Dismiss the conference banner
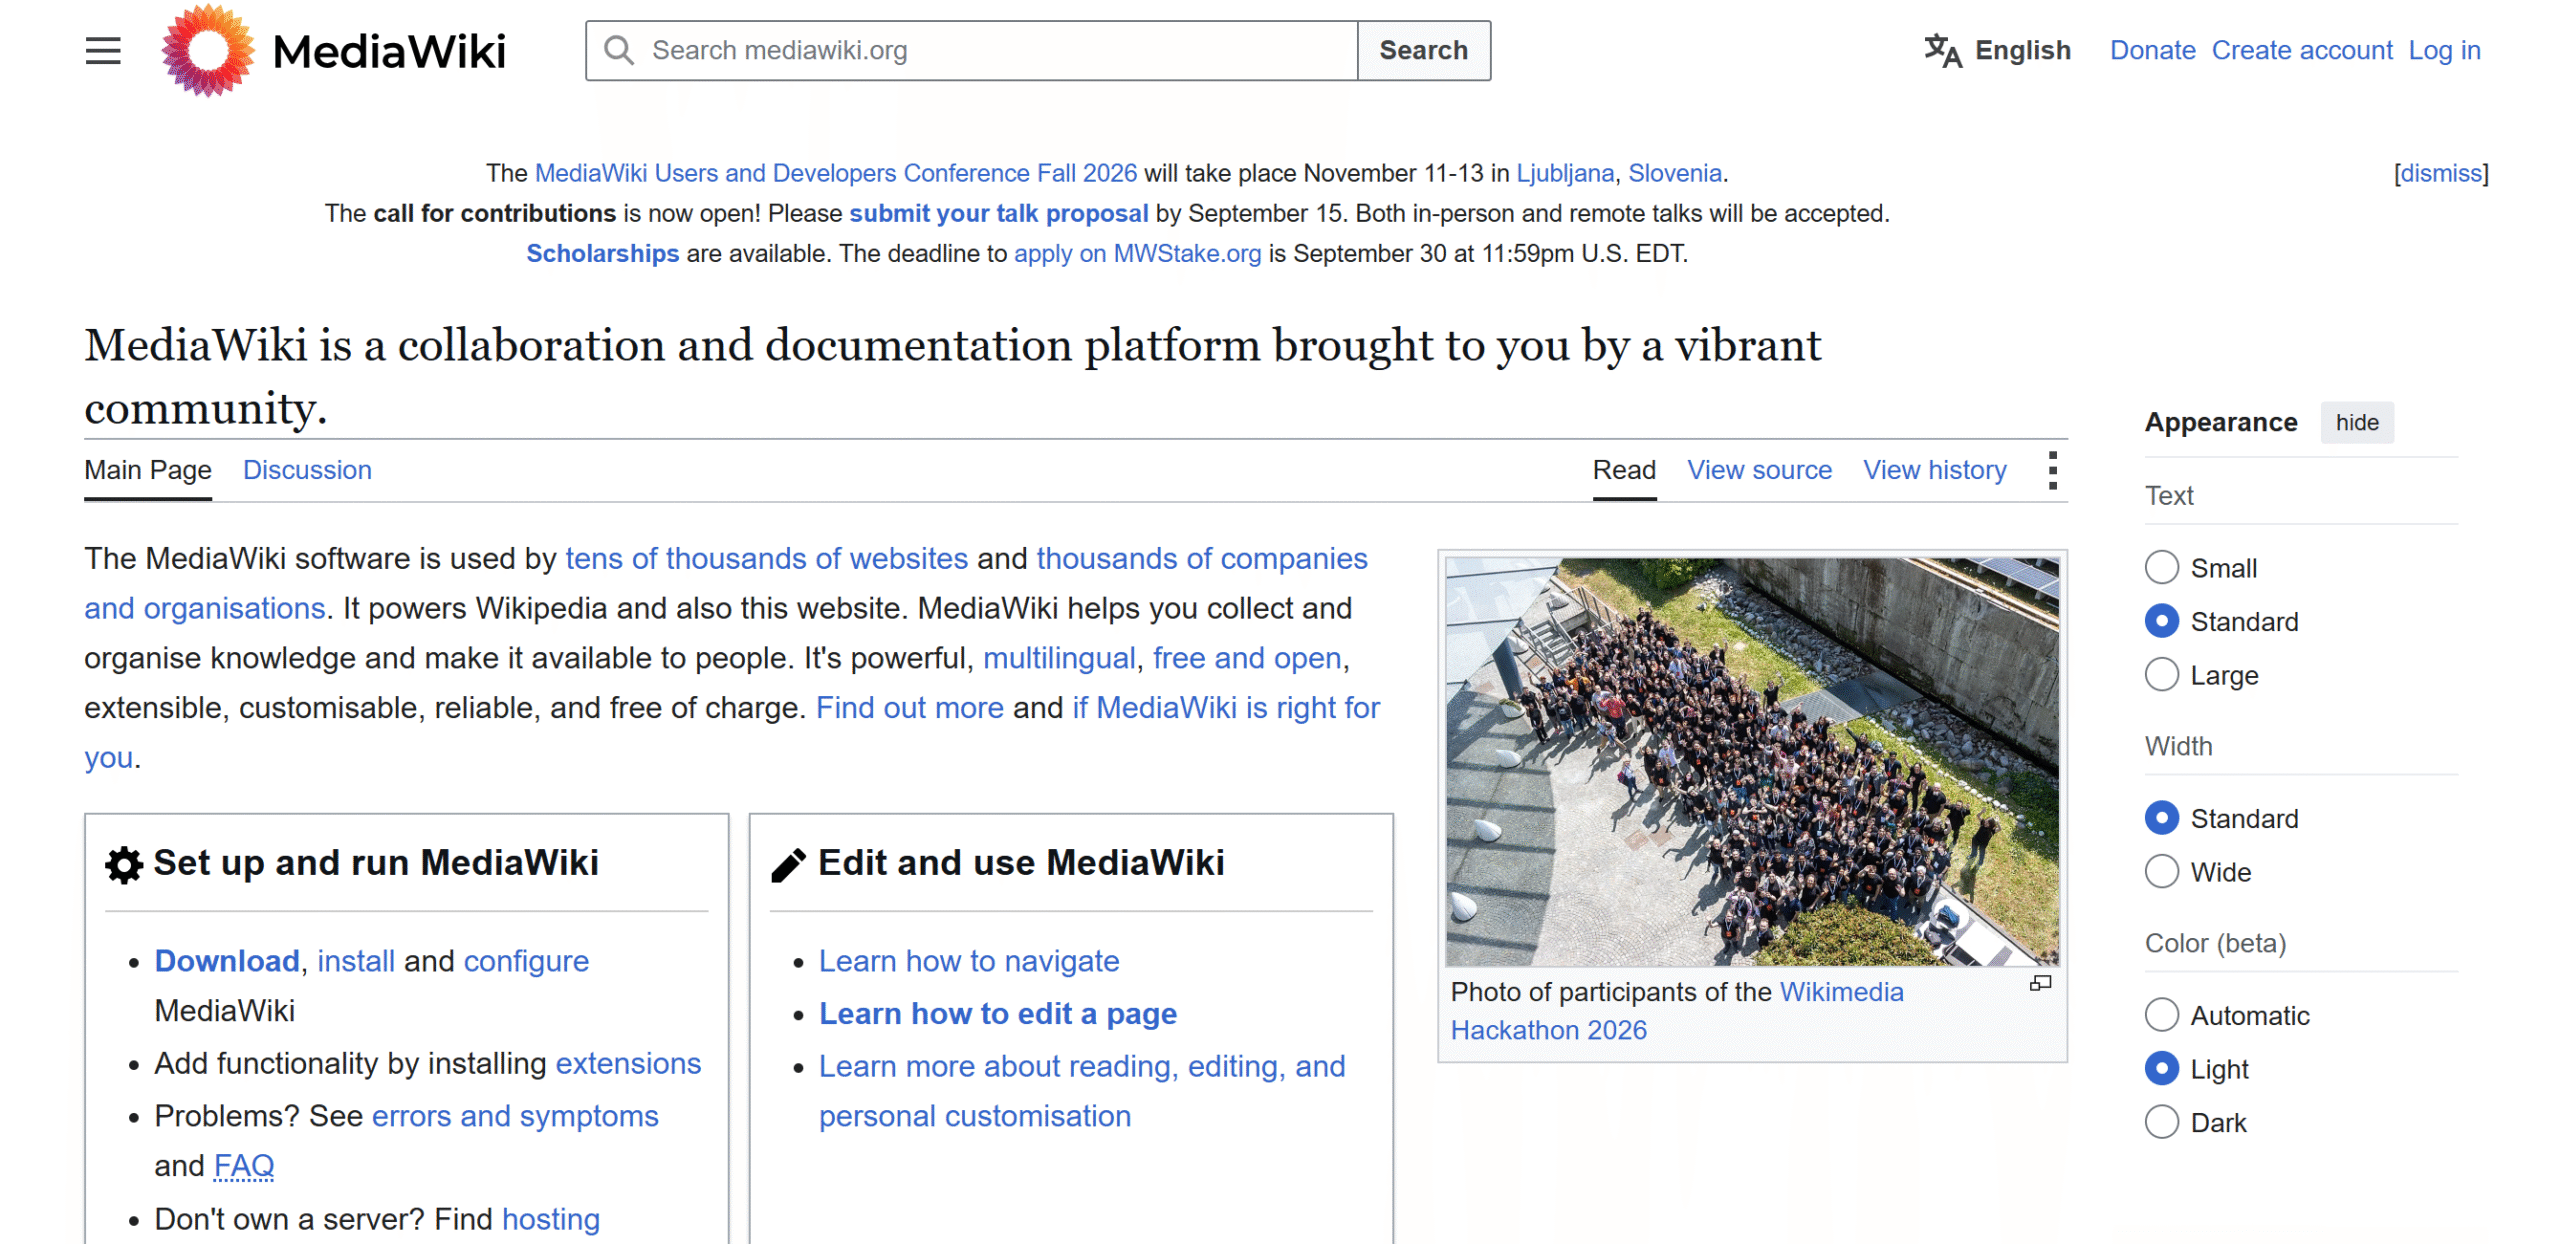The height and width of the screenshot is (1244, 2560). [x=2441, y=173]
